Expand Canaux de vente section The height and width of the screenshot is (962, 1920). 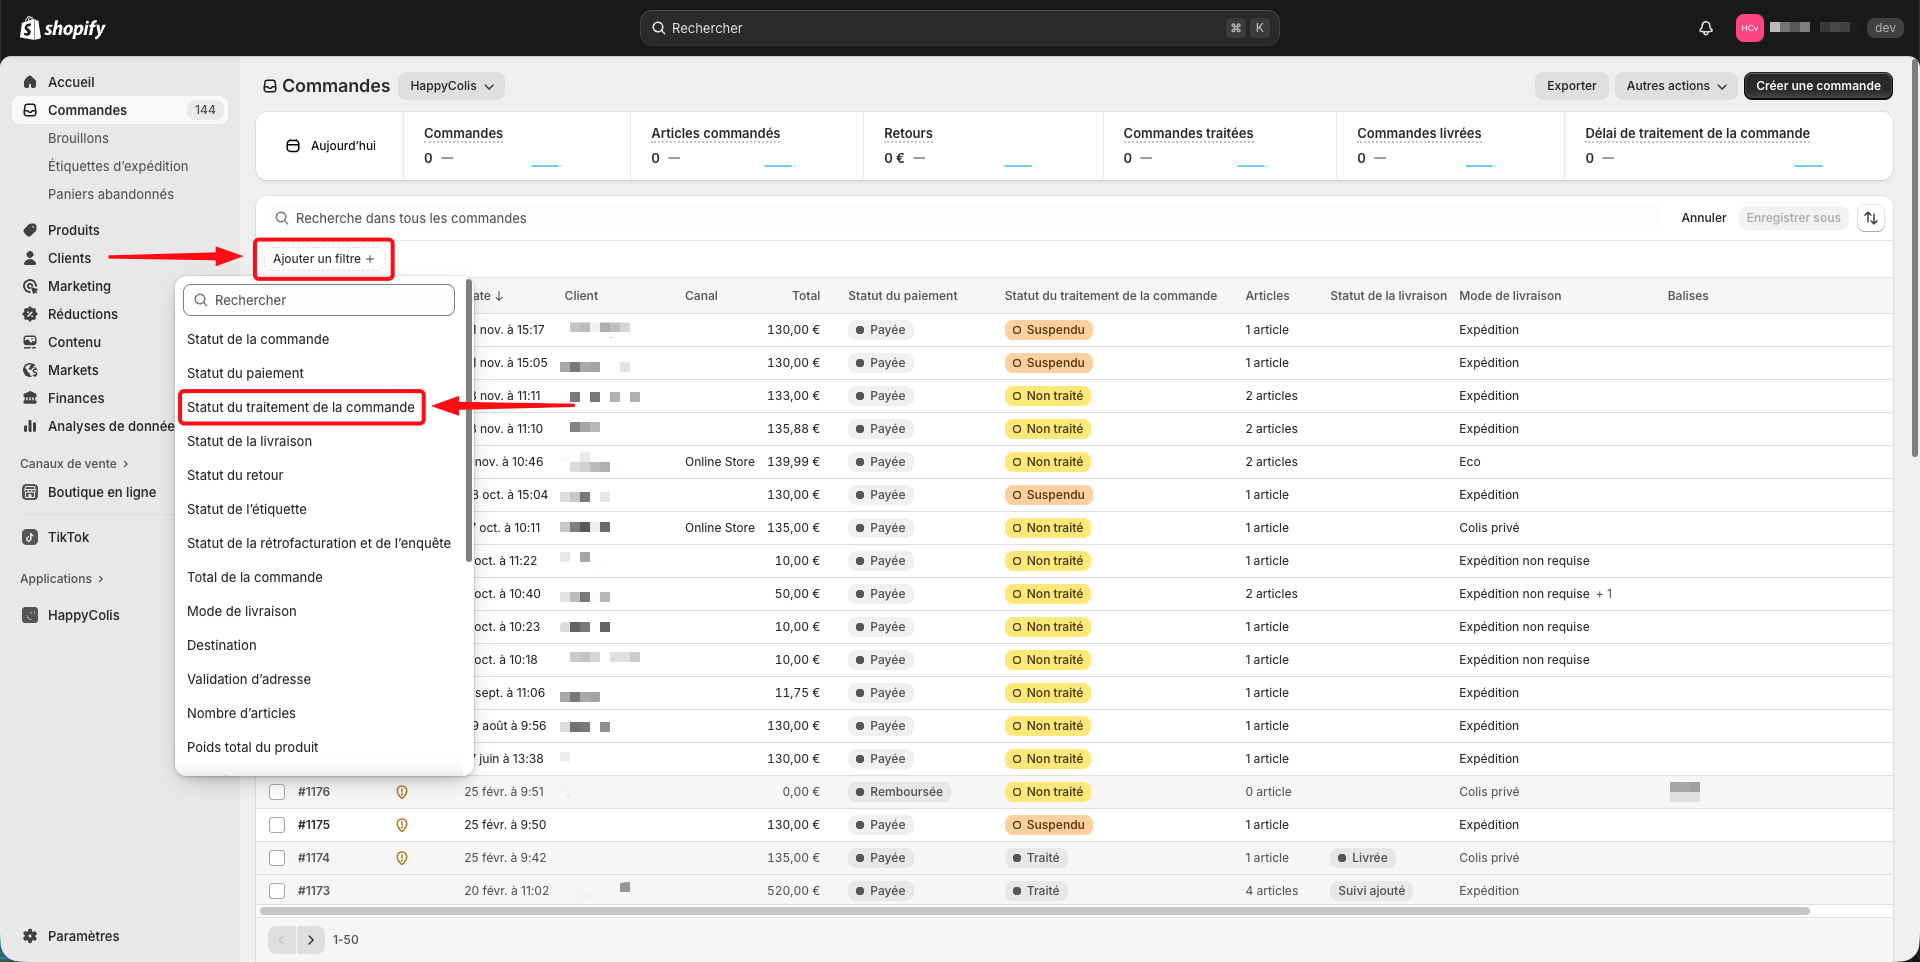point(74,464)
